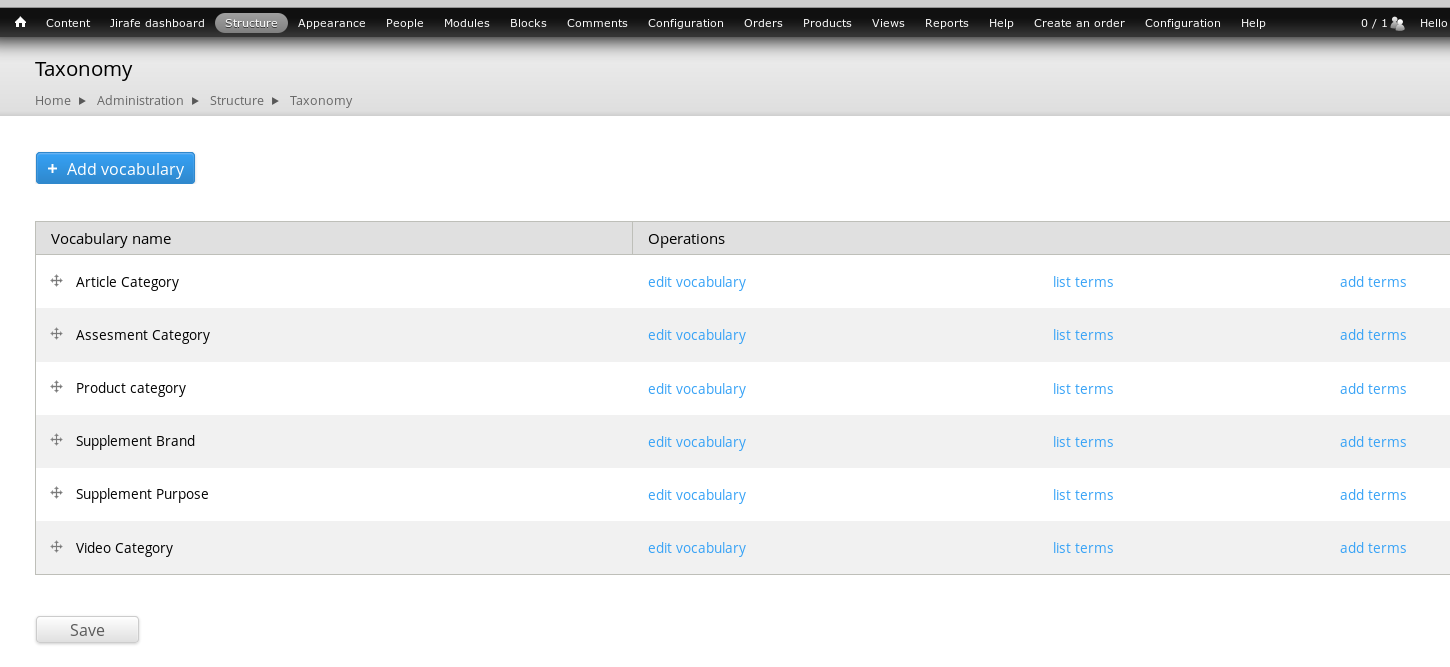Click the Hello user link
The width and height of the screenshot is (1450, 667).
1434,23
